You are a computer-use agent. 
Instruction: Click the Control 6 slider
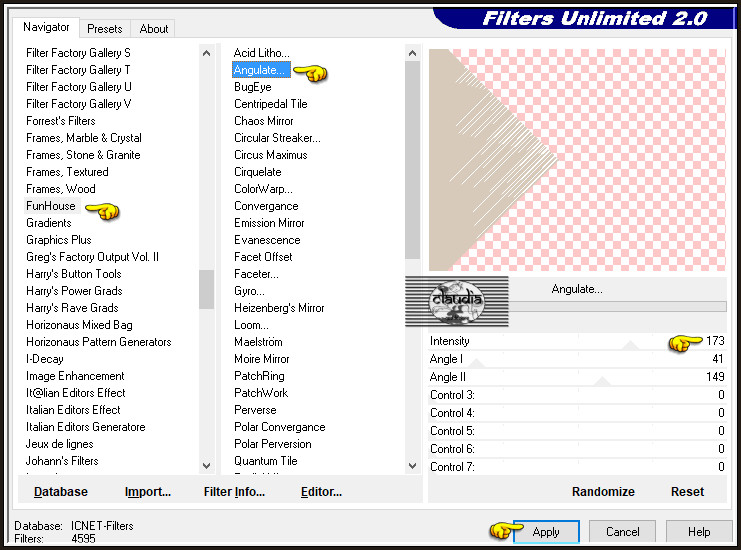tap(577, 449)
